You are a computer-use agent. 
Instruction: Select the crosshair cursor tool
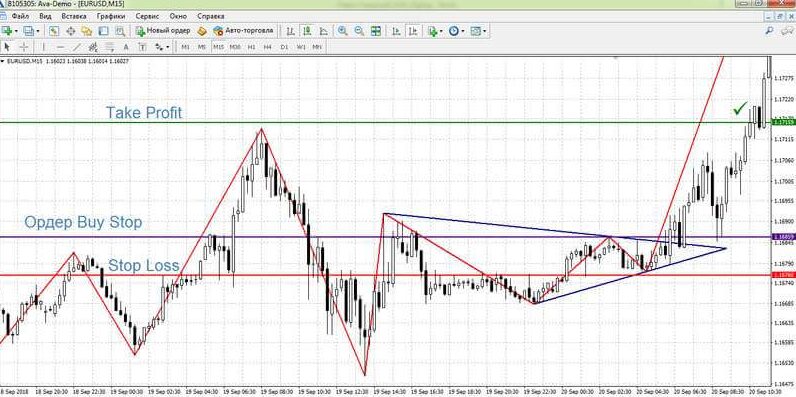click(24, 47)
